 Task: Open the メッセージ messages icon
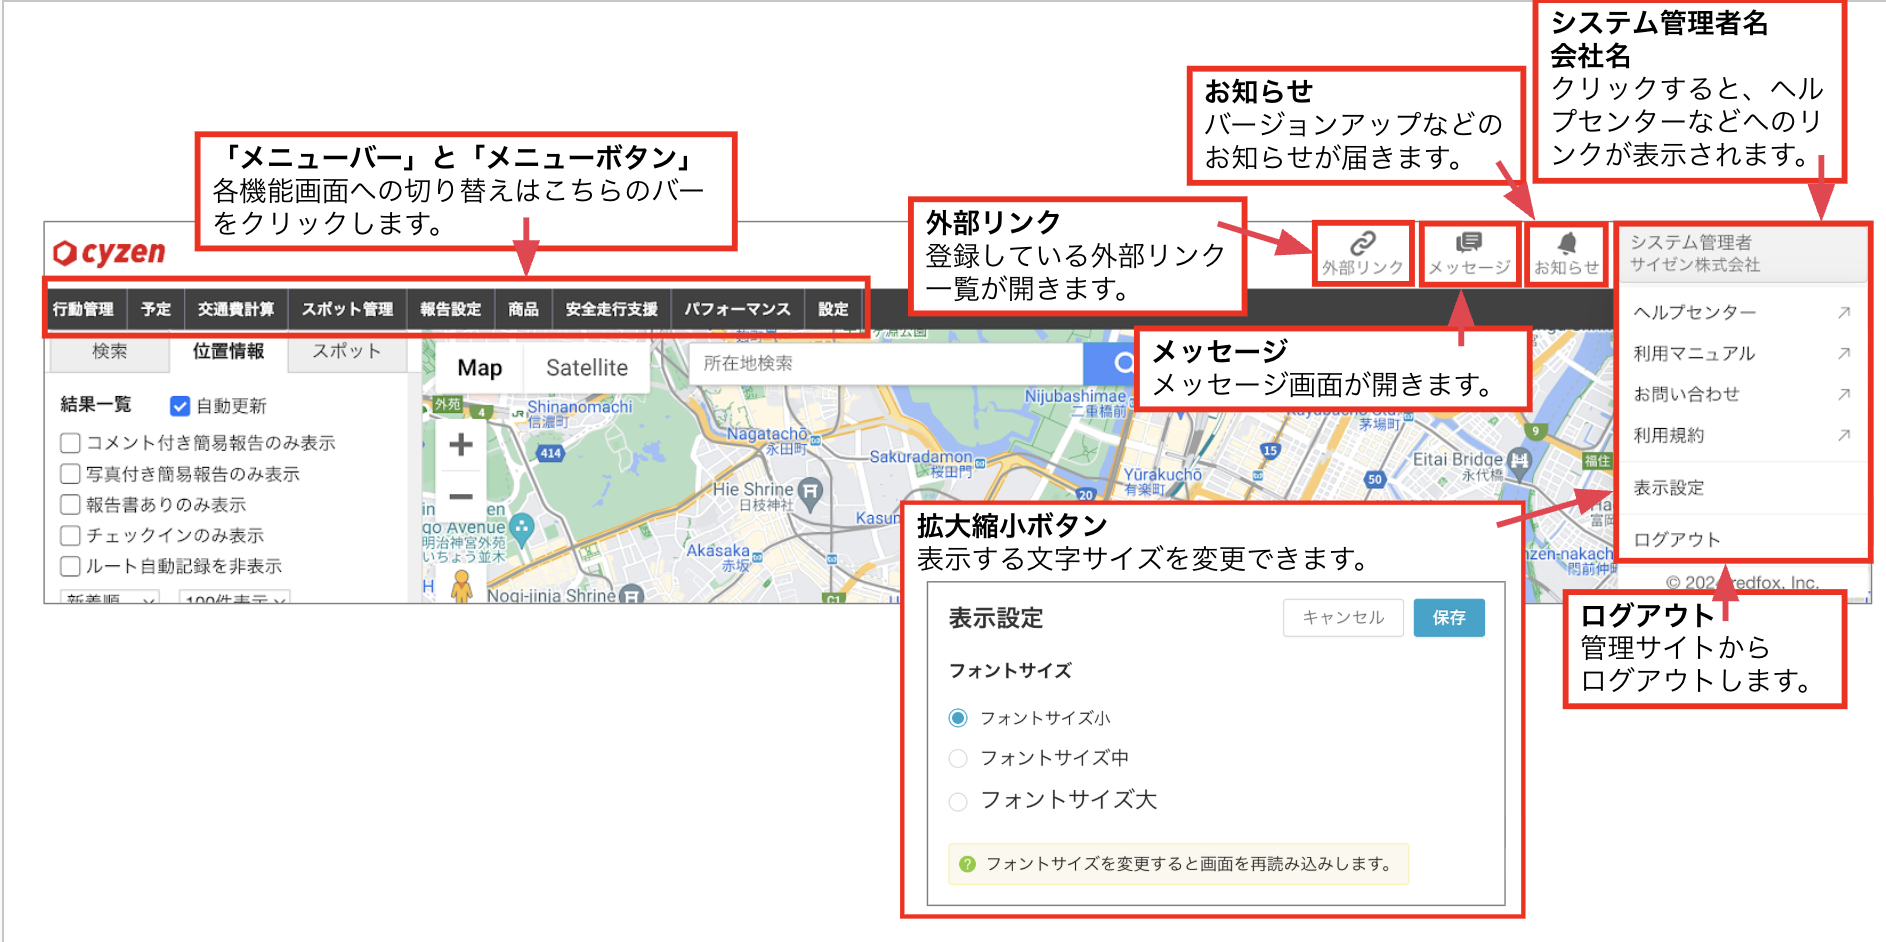click(x=1469, y=254)
